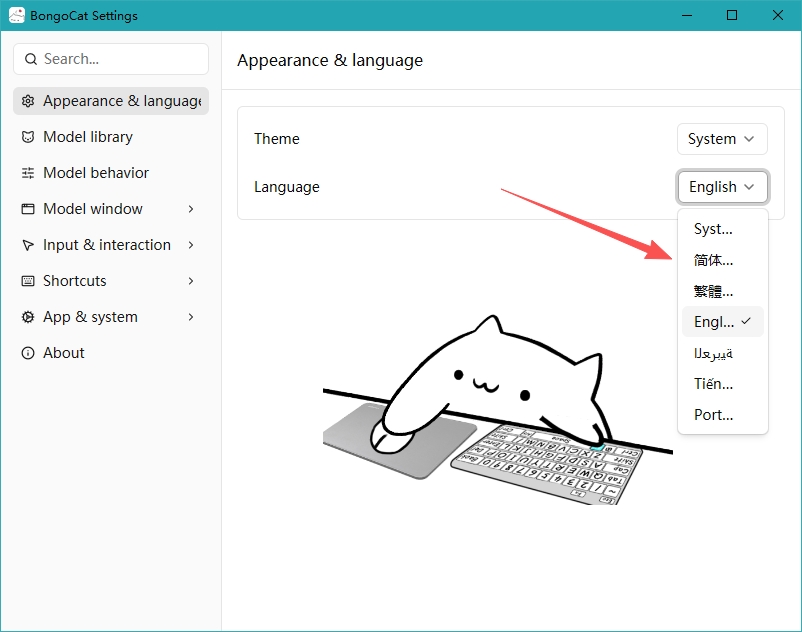Open Input & interaction section
This screenshot has height=632, width=802.
pyautogui.click(x=111, y=245)
